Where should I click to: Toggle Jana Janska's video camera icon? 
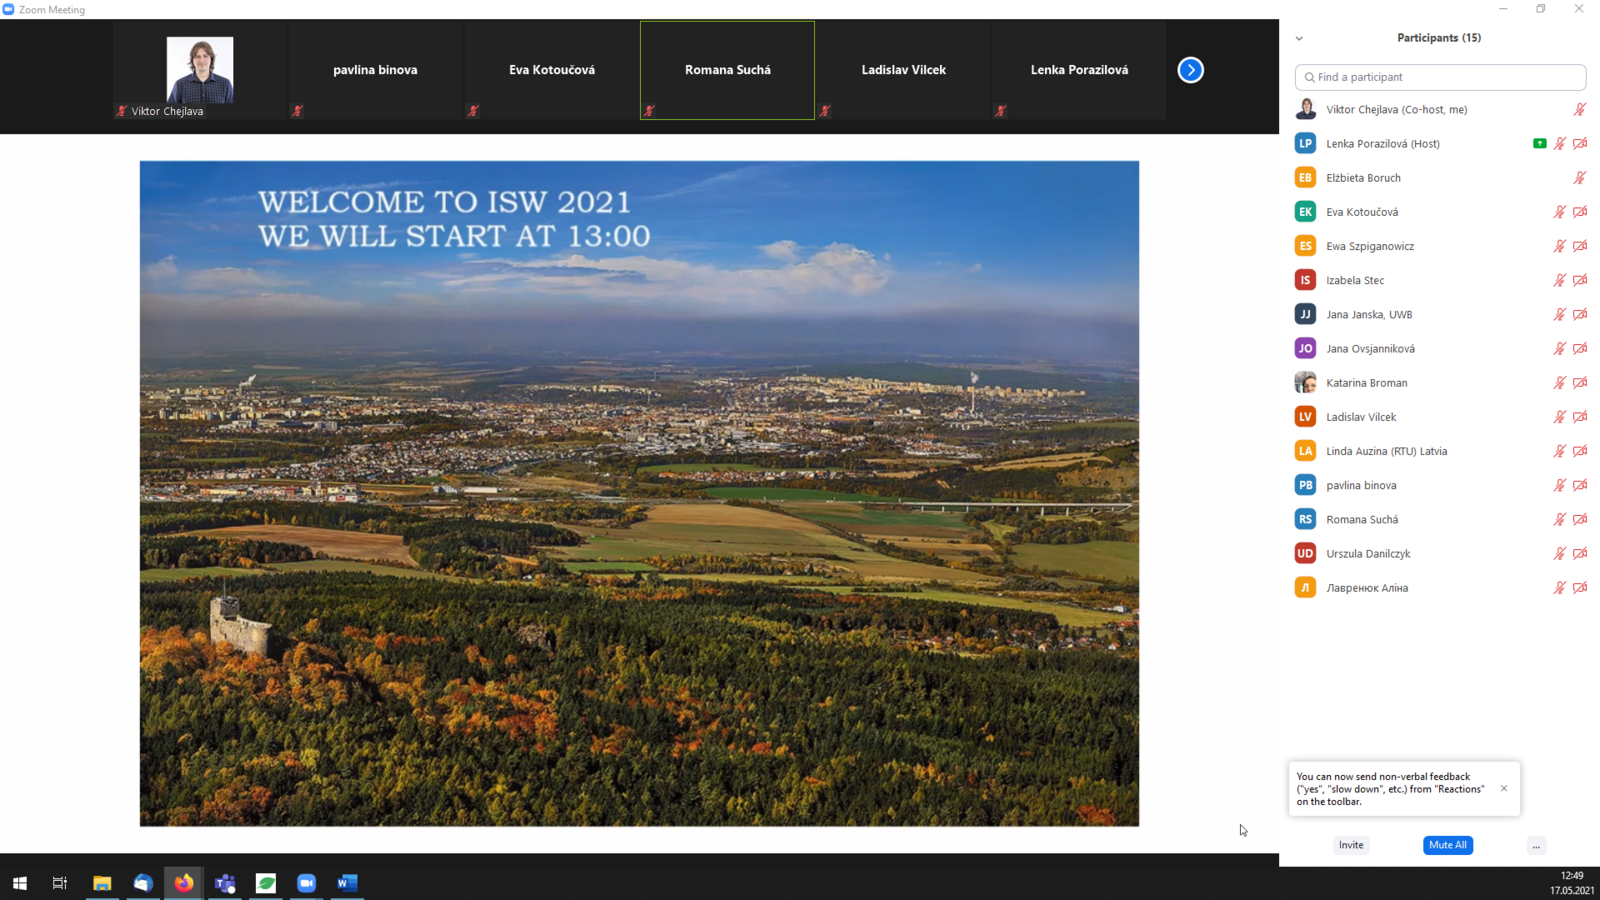coord(1580,315)
